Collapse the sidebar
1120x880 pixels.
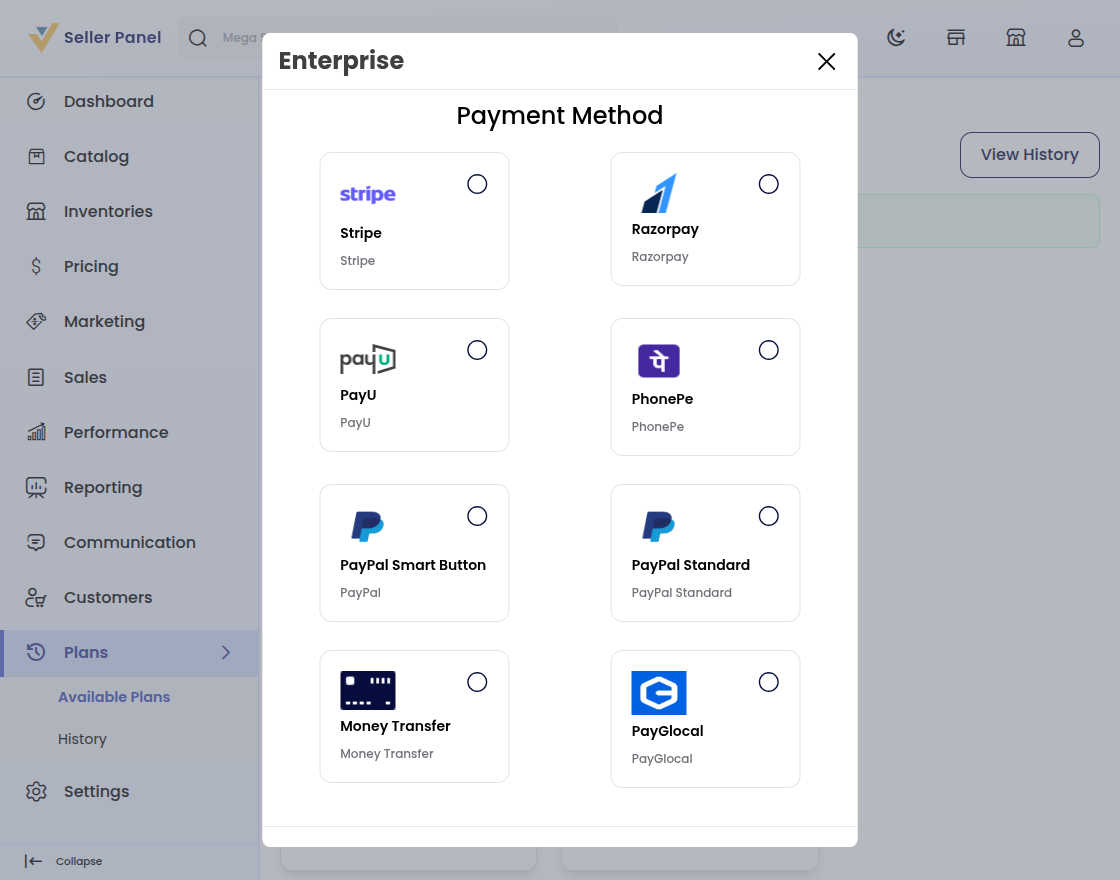coord(64,861)
